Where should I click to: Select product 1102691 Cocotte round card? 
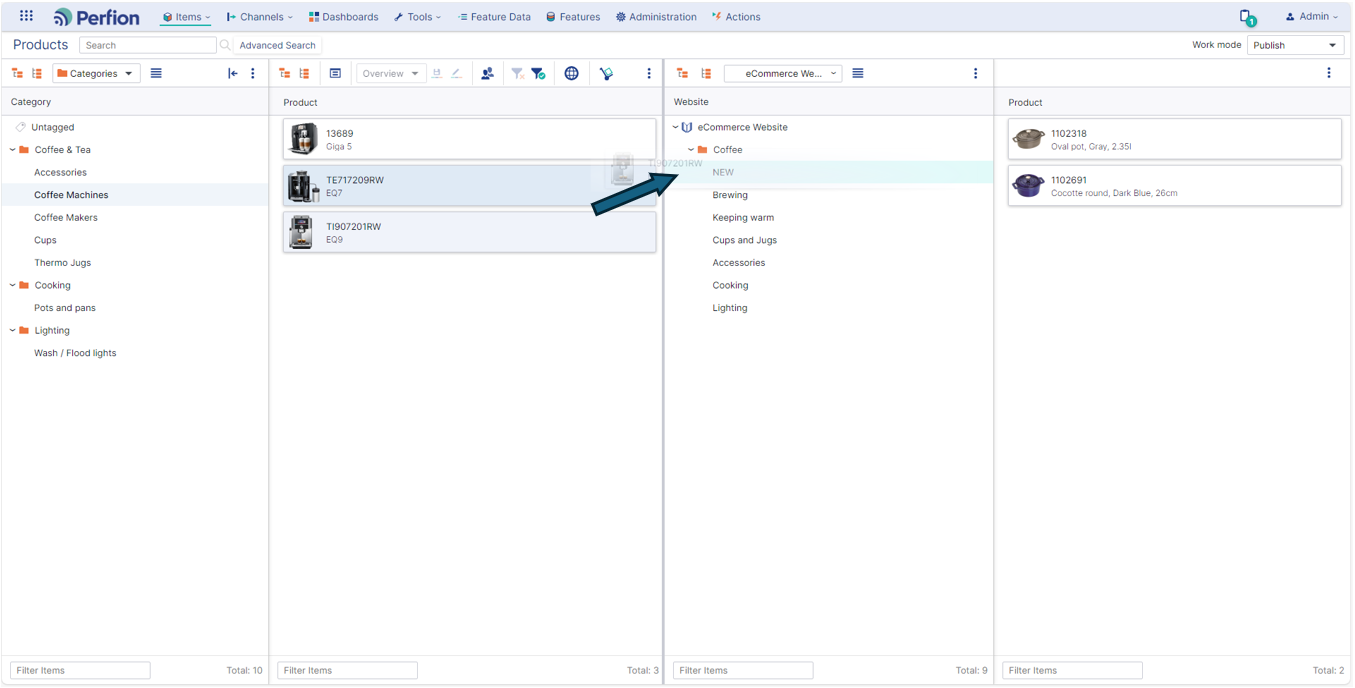[1174, 186]
